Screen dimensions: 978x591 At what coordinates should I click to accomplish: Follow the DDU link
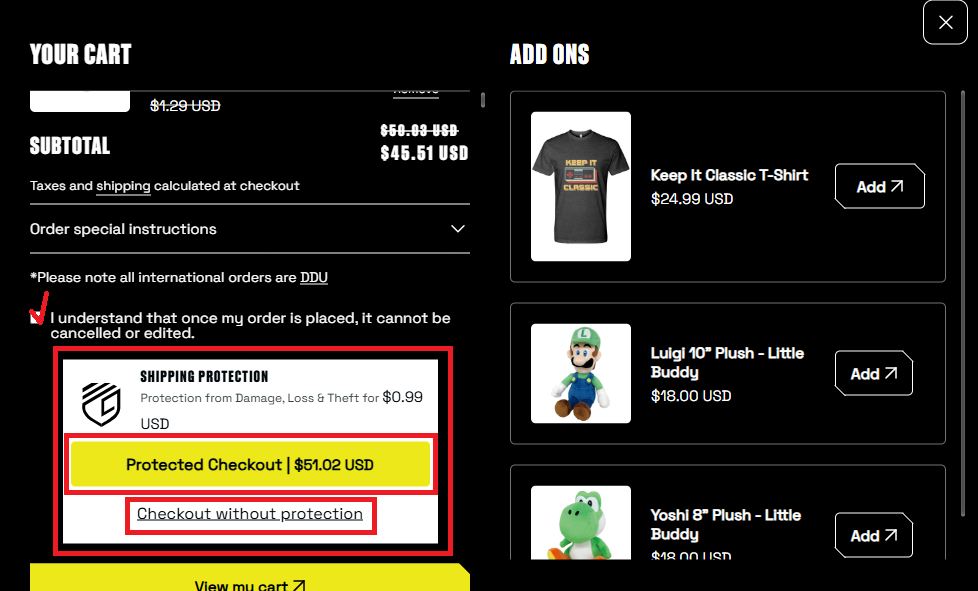click(314, 277)
